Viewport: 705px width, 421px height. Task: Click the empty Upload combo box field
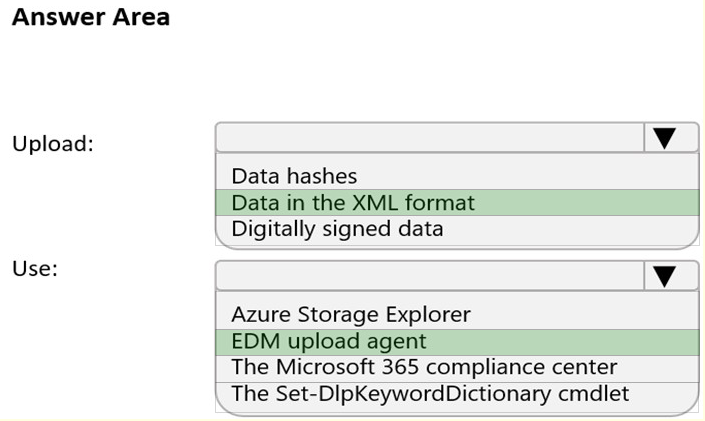[430, 138]
